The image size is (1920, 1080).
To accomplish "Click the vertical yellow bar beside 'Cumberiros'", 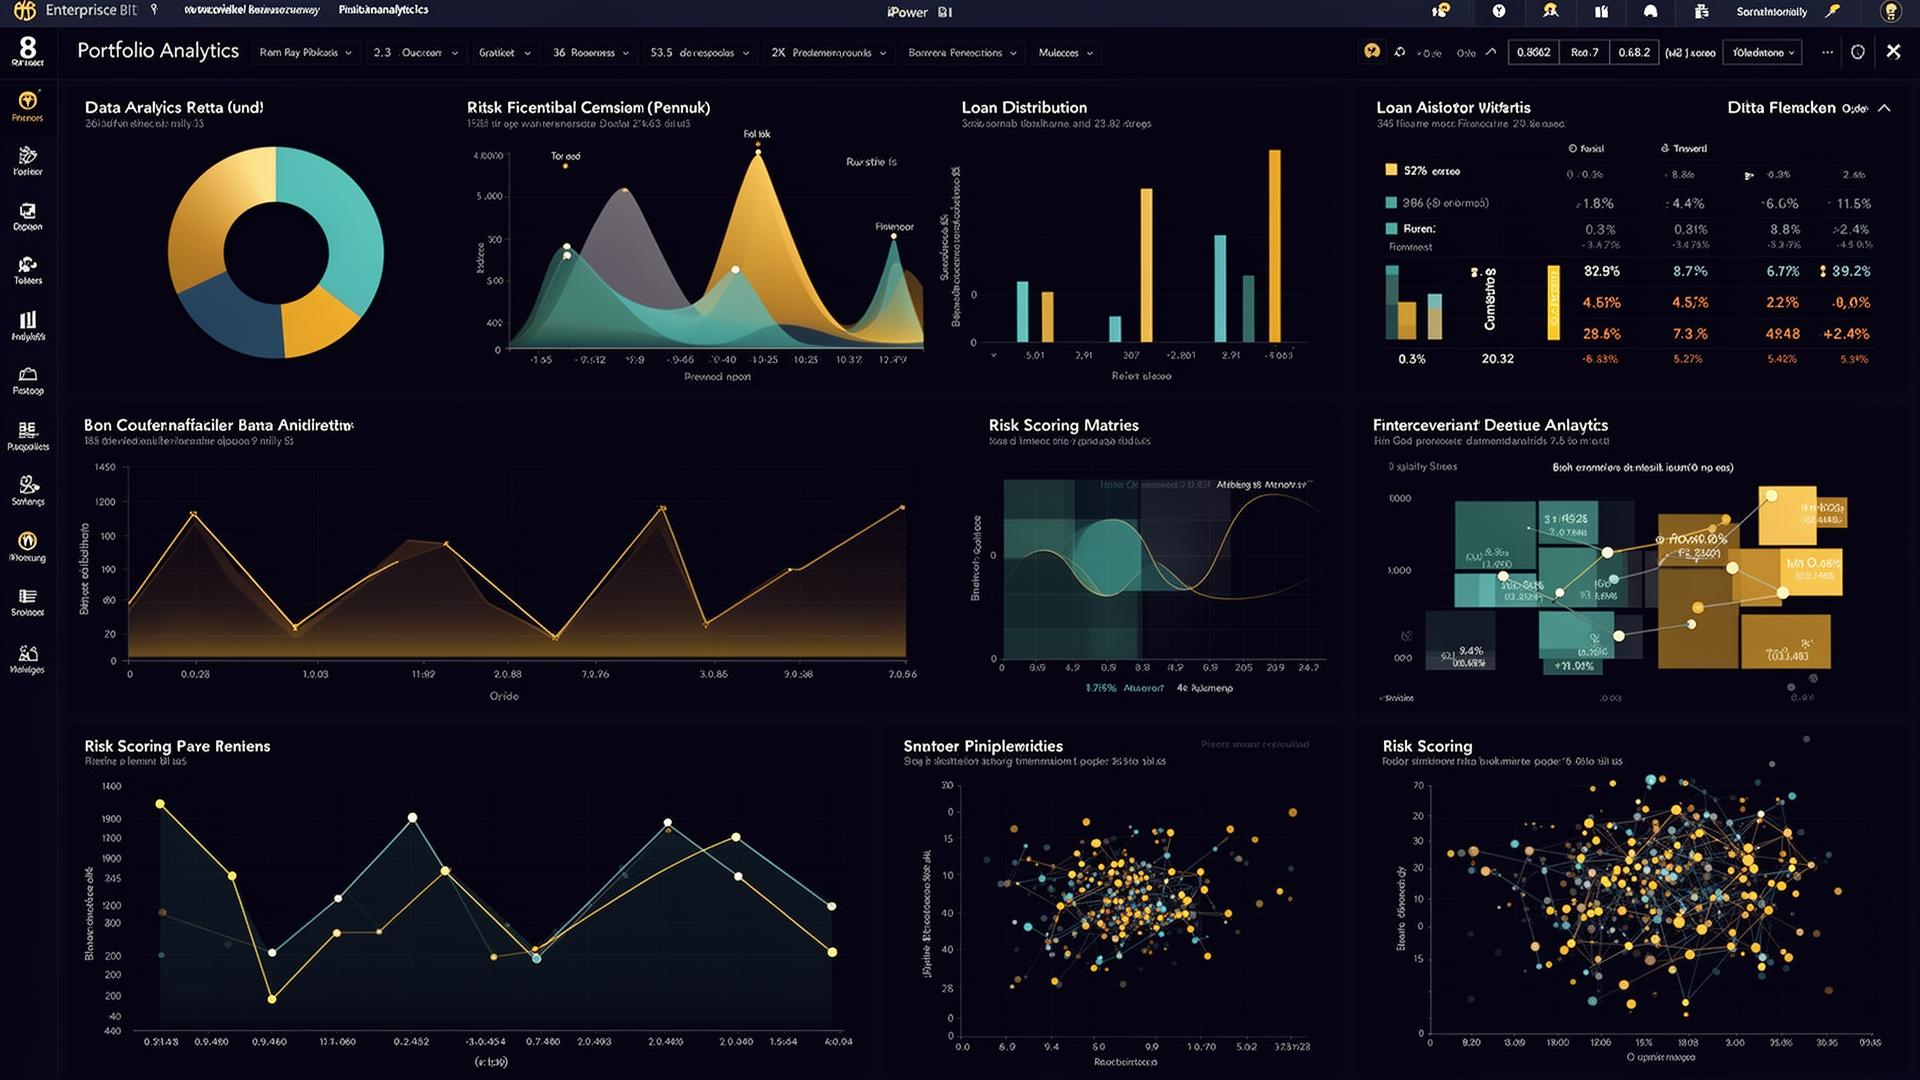I will tap(1553, 302).
